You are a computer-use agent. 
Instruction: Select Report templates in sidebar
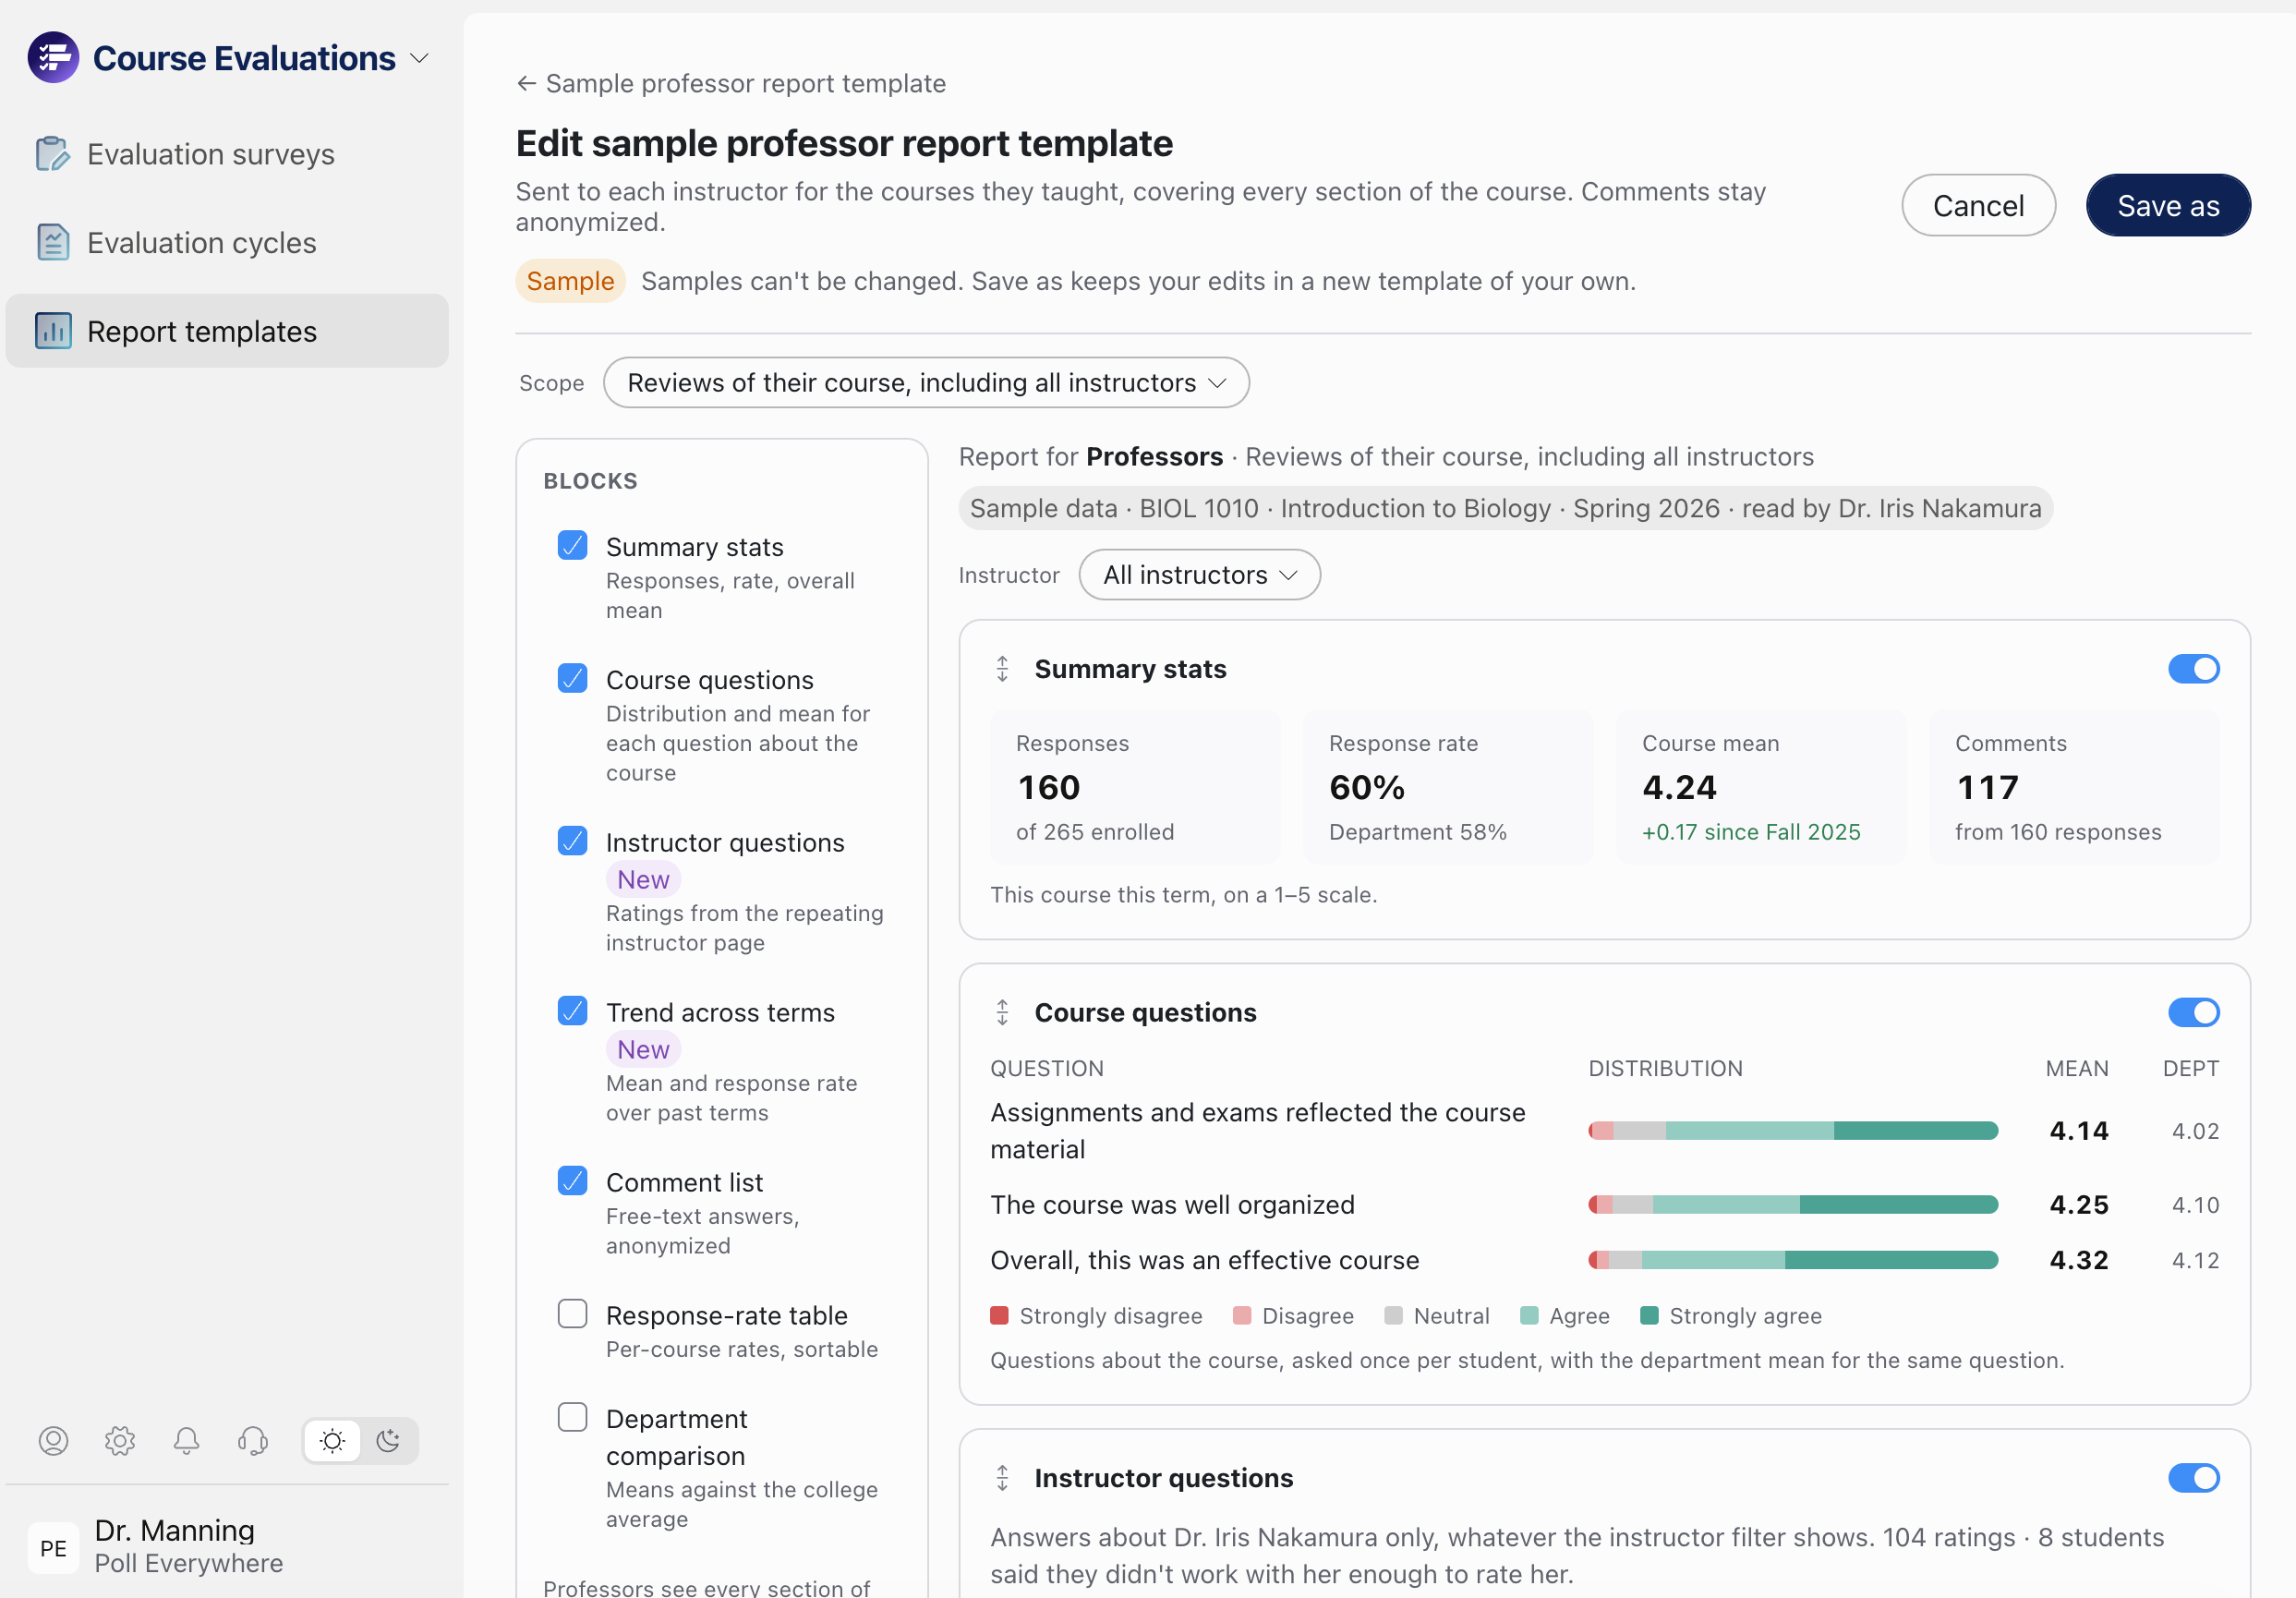[x=227, y=331]
